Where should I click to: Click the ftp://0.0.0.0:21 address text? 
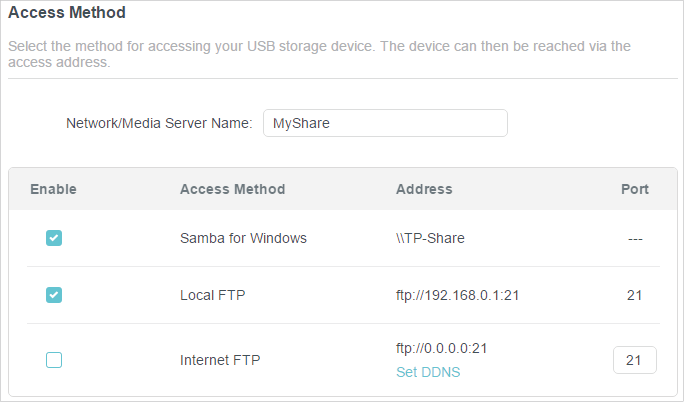[441, 348]
